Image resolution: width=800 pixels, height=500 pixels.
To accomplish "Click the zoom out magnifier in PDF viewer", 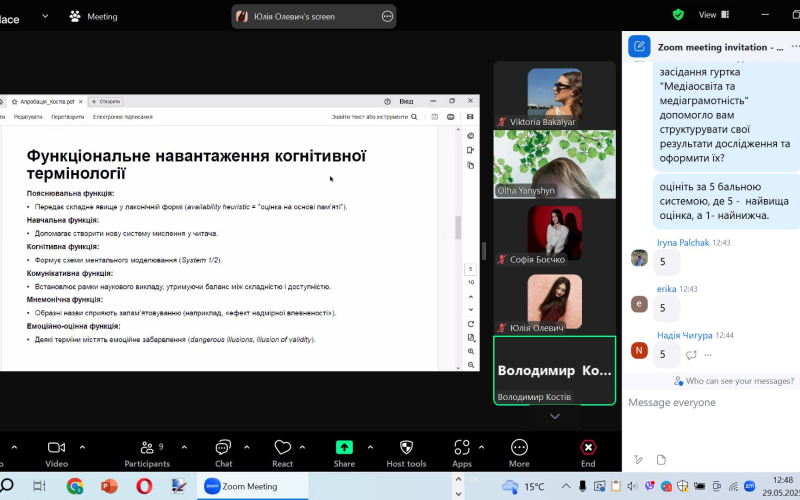I will point(470,365).
